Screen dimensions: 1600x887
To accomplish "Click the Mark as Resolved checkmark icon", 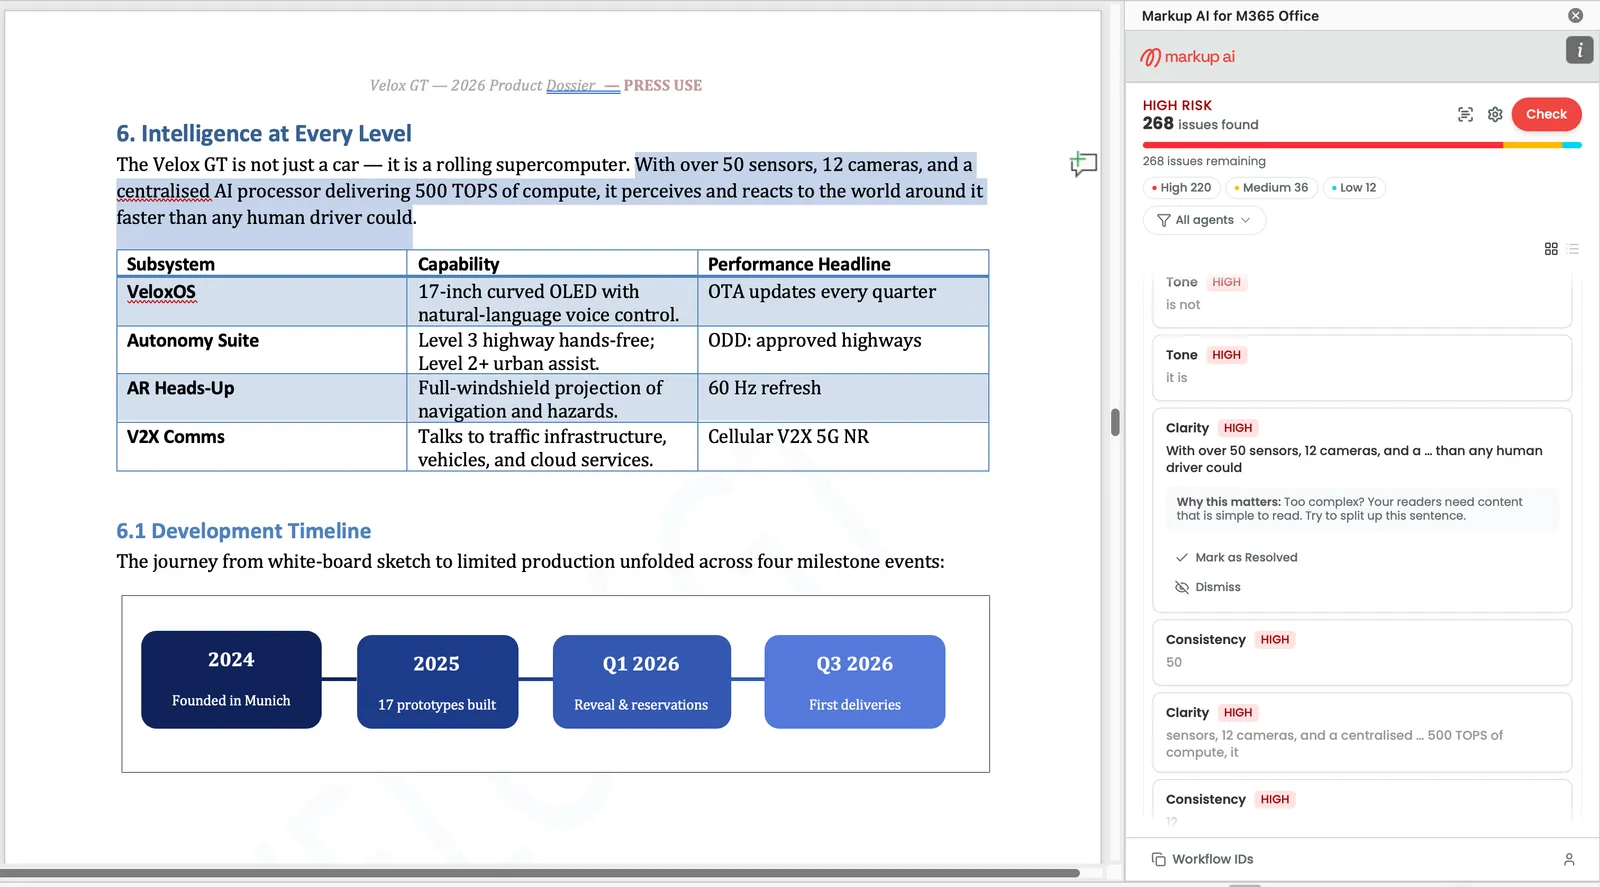I will point(1181,557).
